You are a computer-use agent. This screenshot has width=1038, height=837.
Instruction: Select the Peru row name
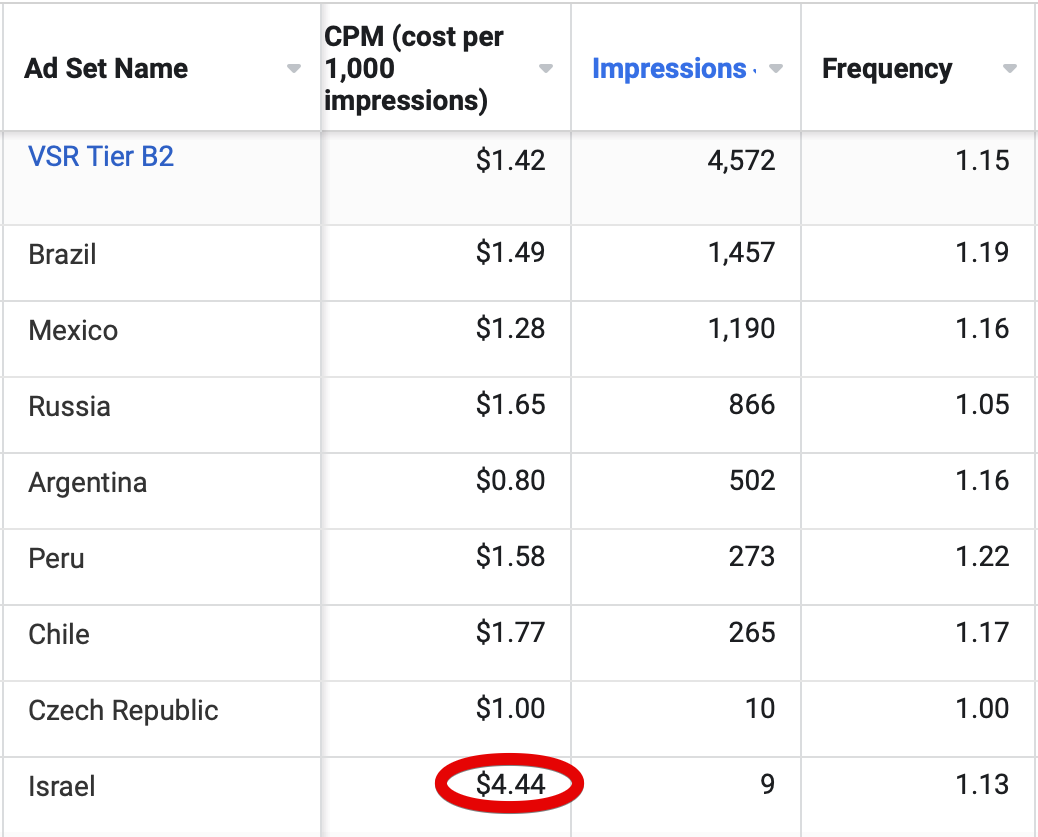(x=56, y=558)
